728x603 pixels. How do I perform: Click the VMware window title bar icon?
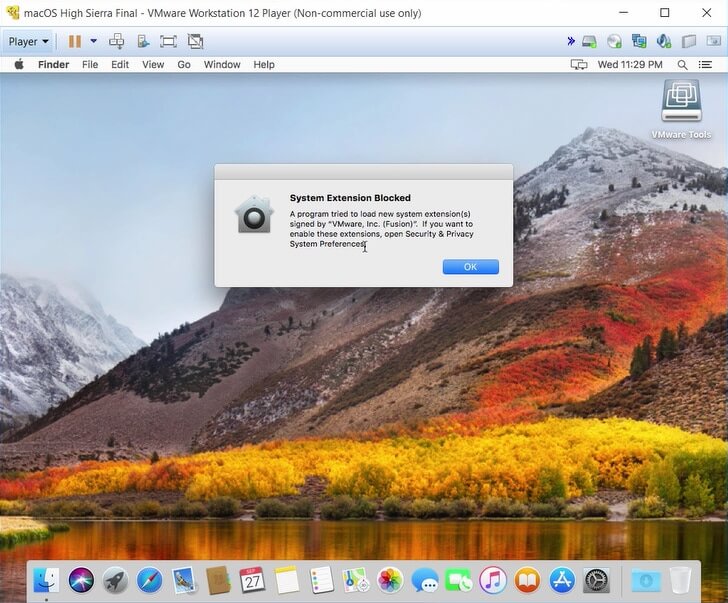(12, 13)
